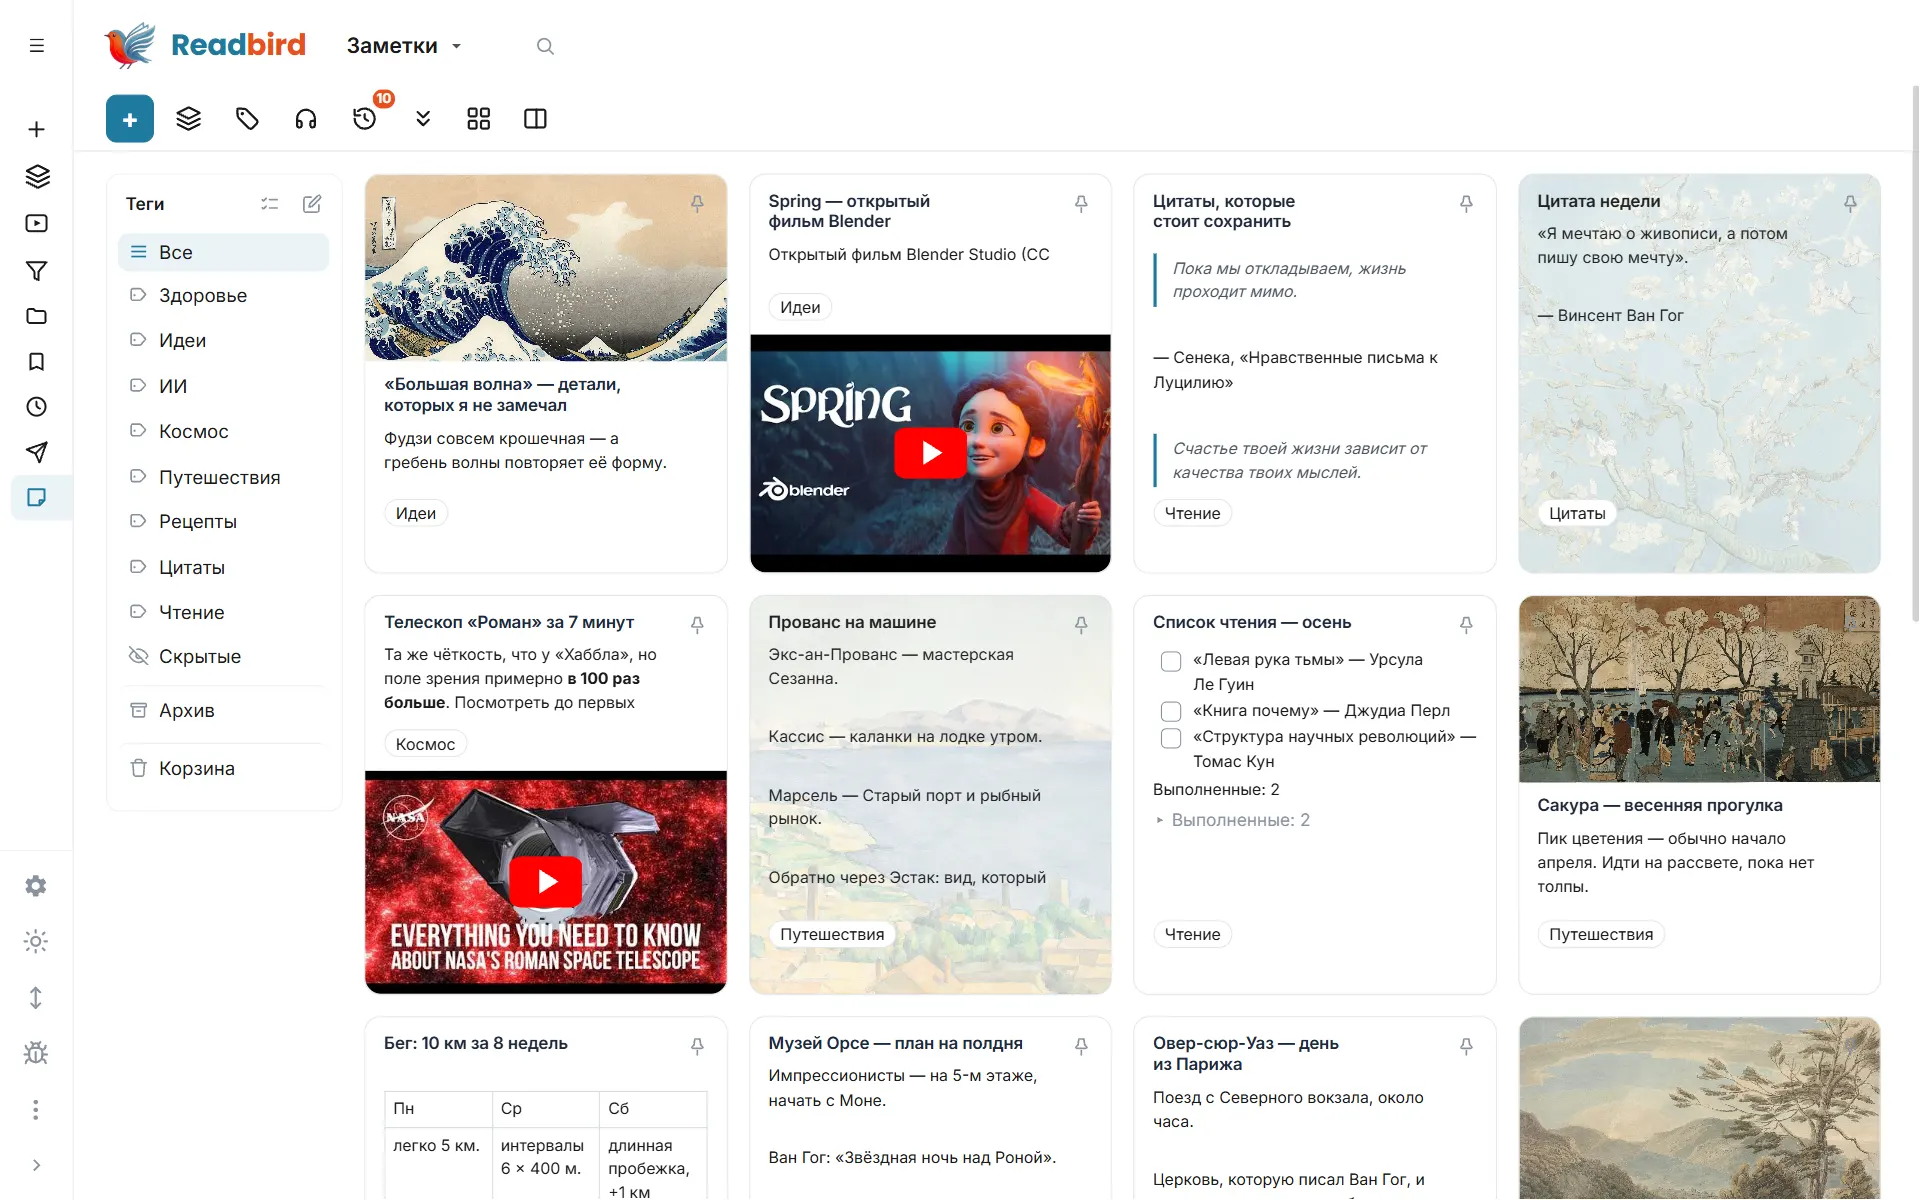Open settings gear in sidebar

tap(36, 886)
